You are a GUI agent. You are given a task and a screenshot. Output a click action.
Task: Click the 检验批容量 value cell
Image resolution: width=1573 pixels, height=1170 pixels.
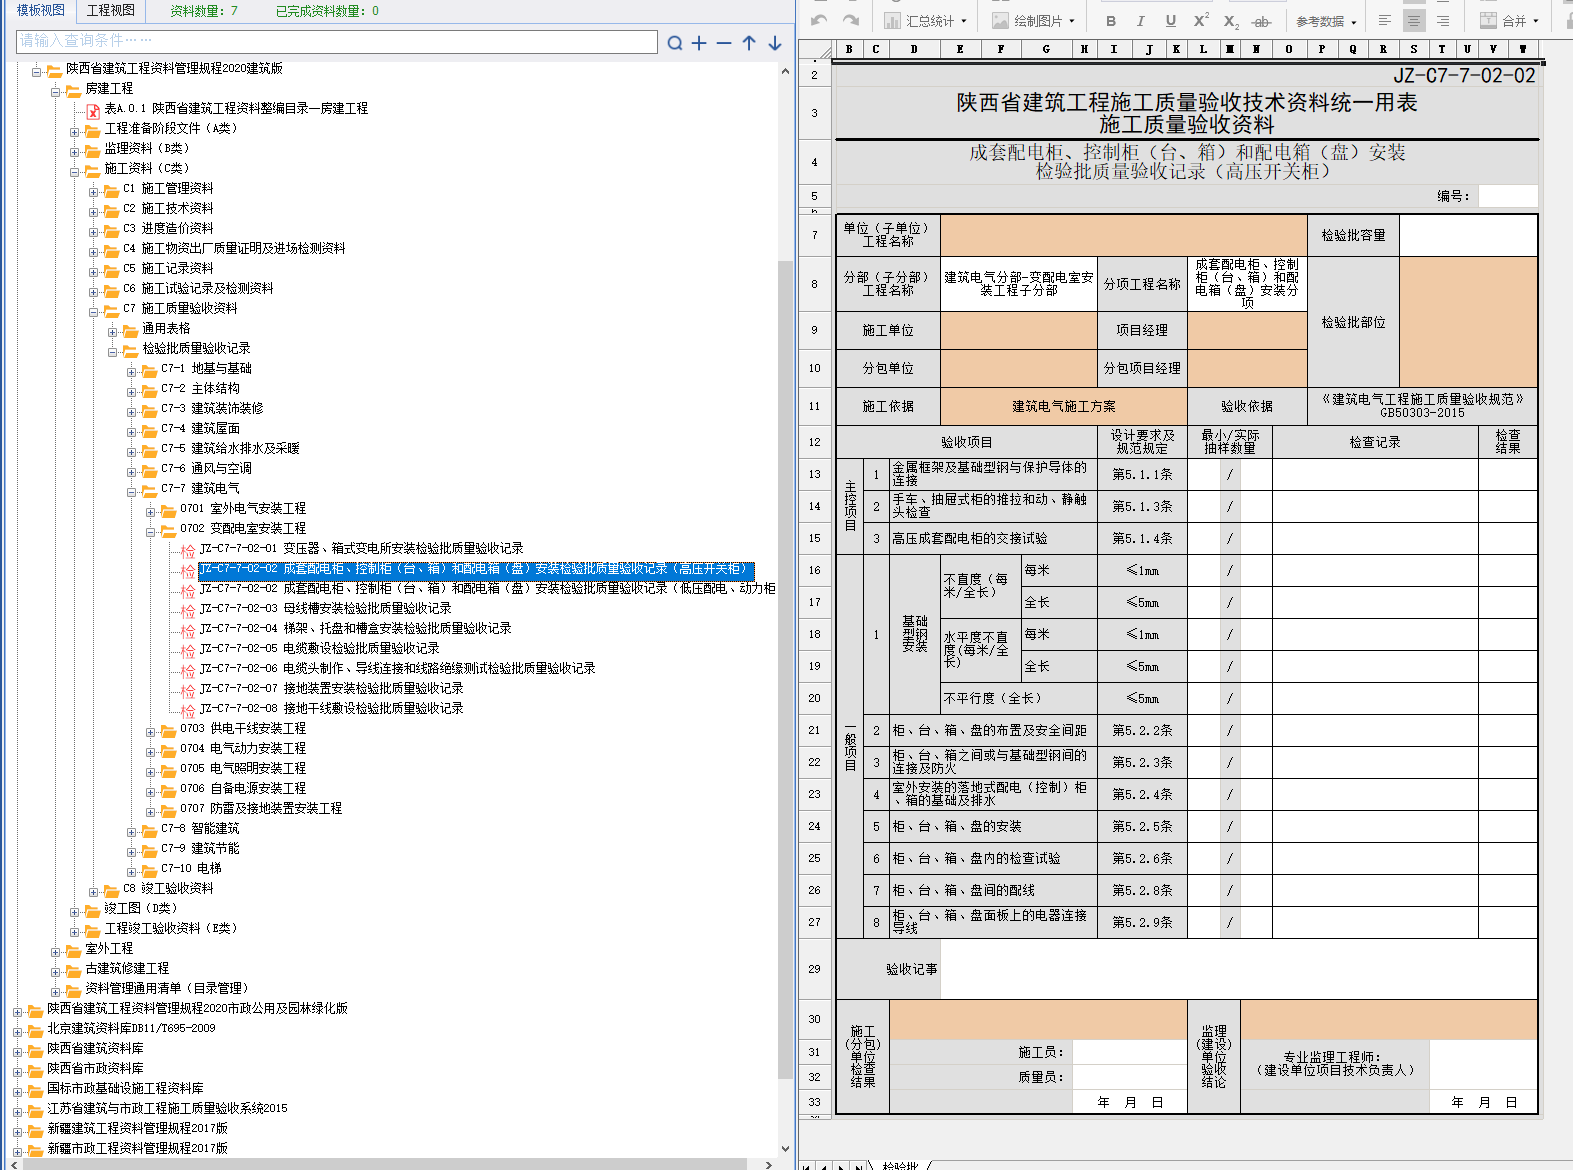tap(1468, 235)
